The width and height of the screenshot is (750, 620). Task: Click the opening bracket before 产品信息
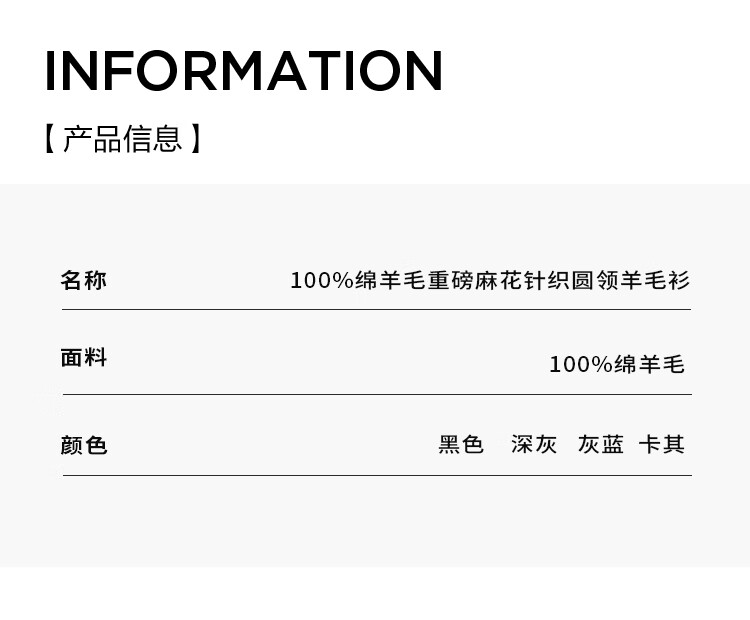[x=49, y=138]
